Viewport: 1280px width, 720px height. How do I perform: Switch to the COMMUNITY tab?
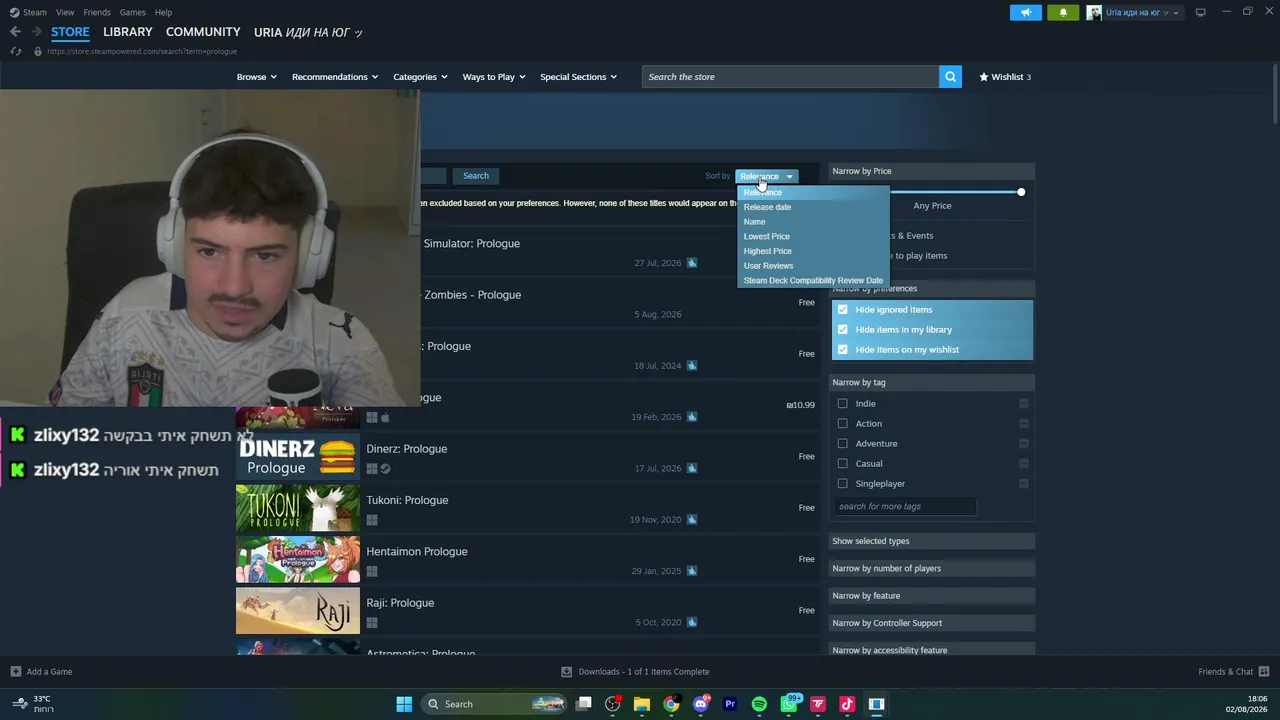click(203, 32)
